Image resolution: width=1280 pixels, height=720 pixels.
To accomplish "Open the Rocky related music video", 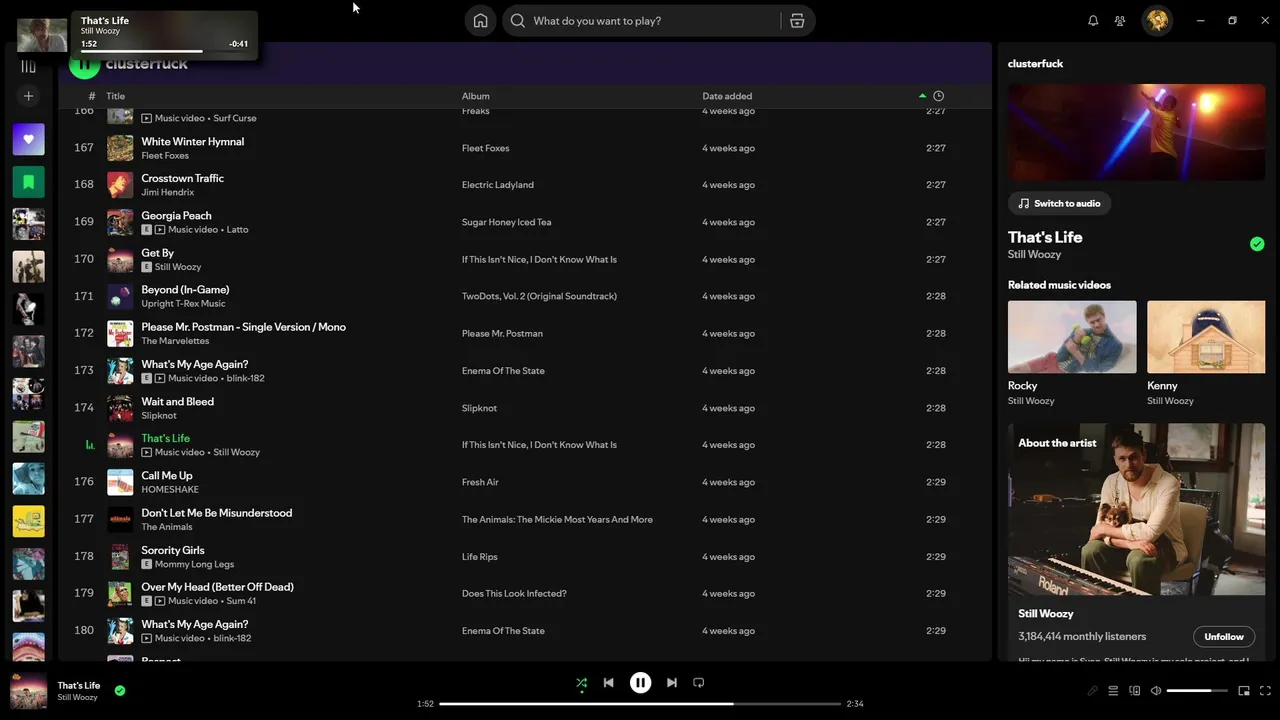I will coord(1072,337).
